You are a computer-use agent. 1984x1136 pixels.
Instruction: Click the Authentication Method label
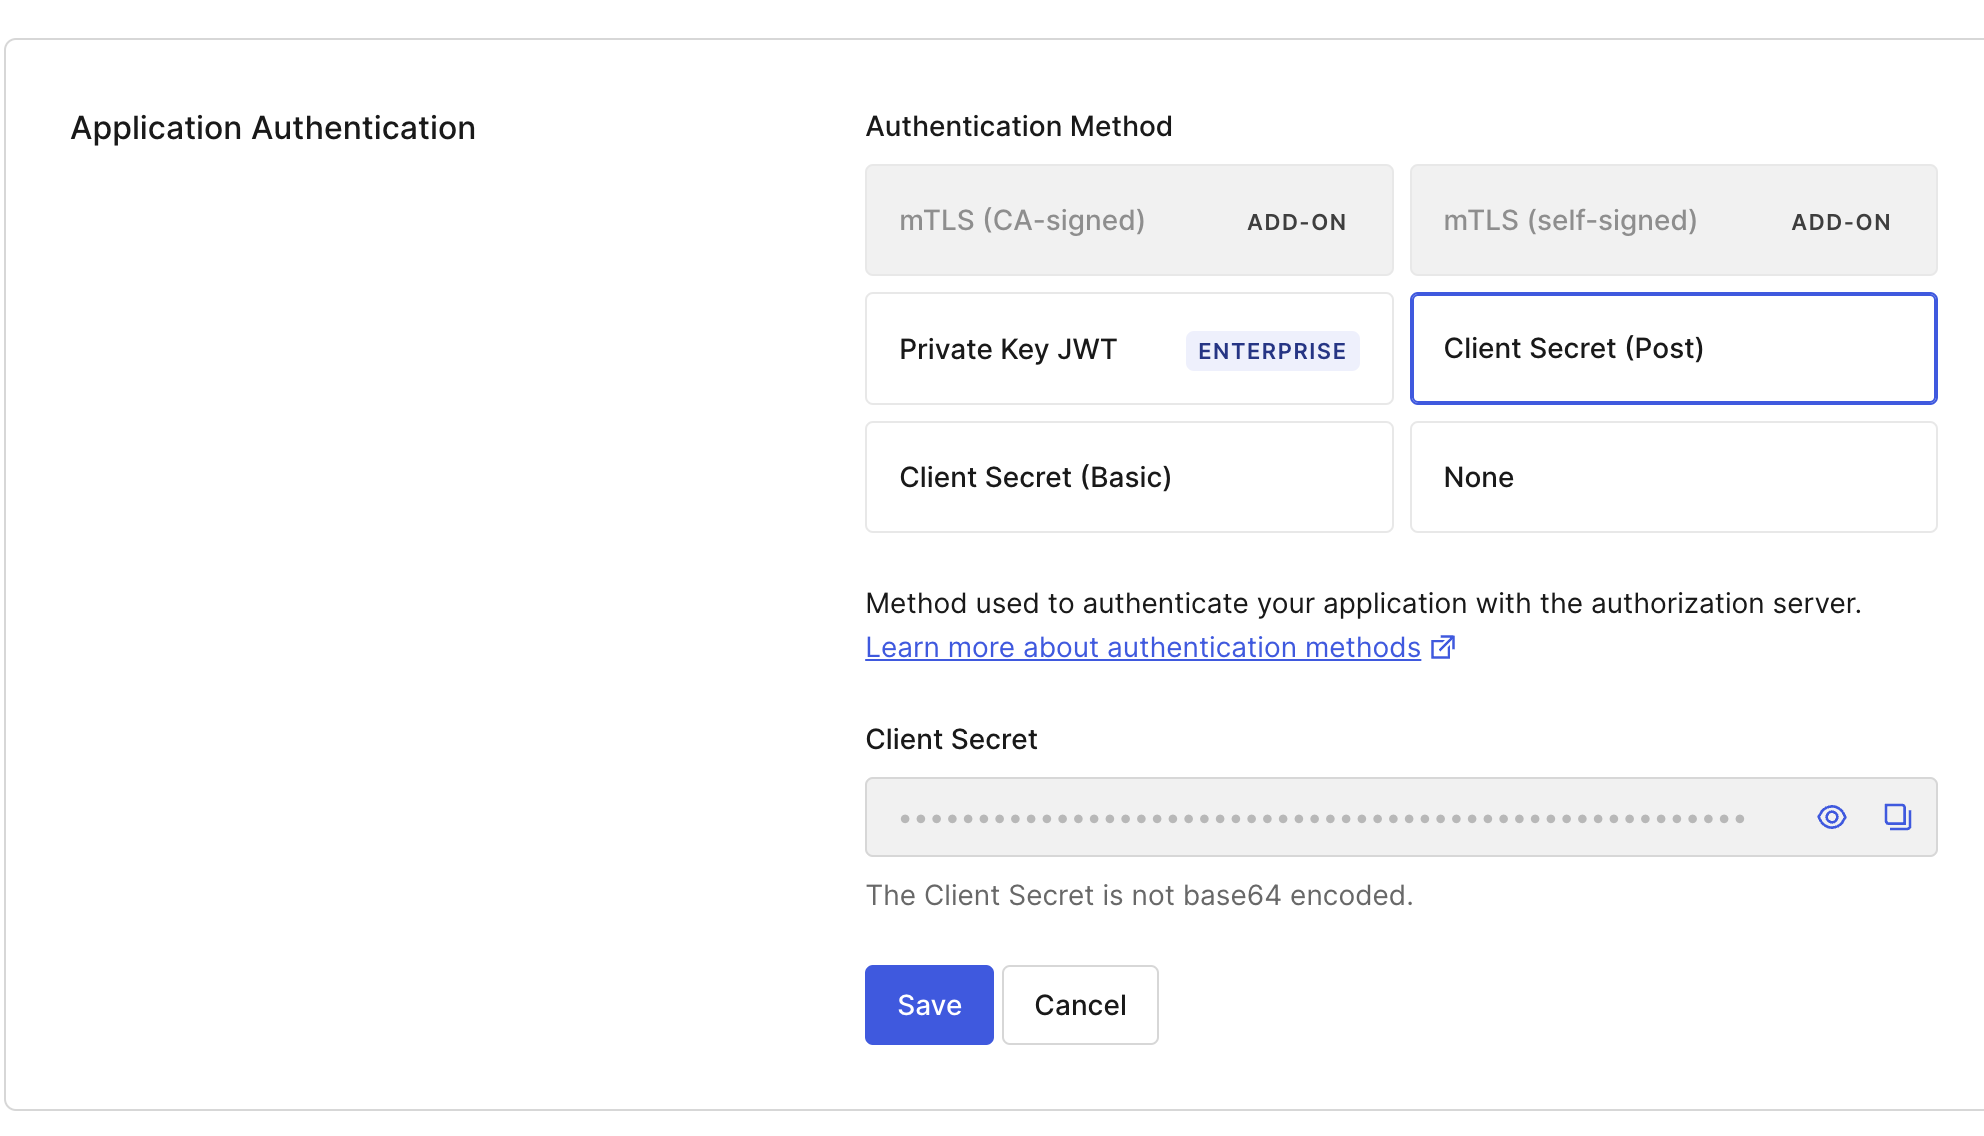[1019, 126]
